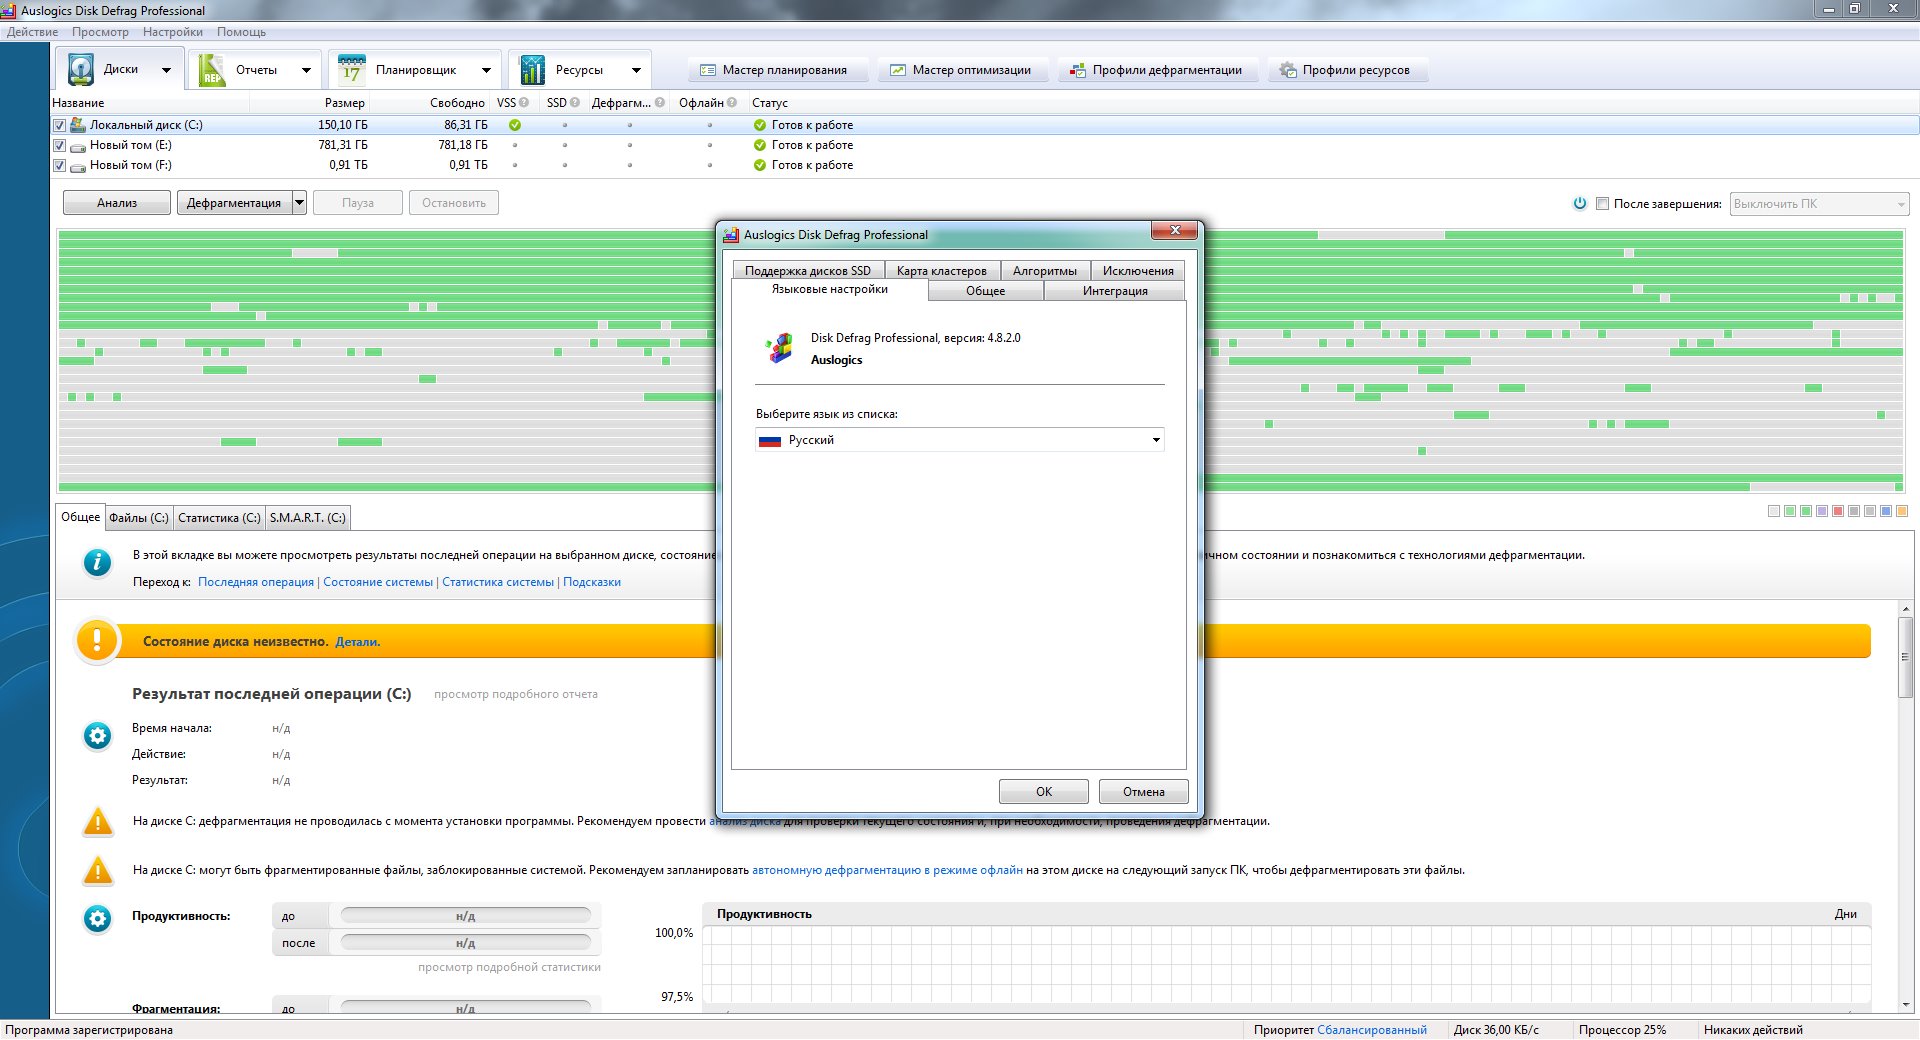Click the Дефрагментация button

(x=234, y=203)
